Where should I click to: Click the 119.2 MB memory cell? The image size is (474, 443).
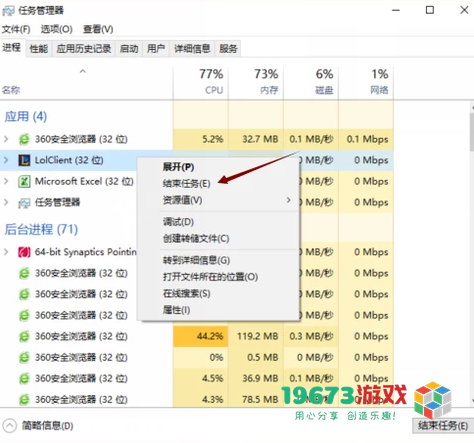[x=256, y=336]
